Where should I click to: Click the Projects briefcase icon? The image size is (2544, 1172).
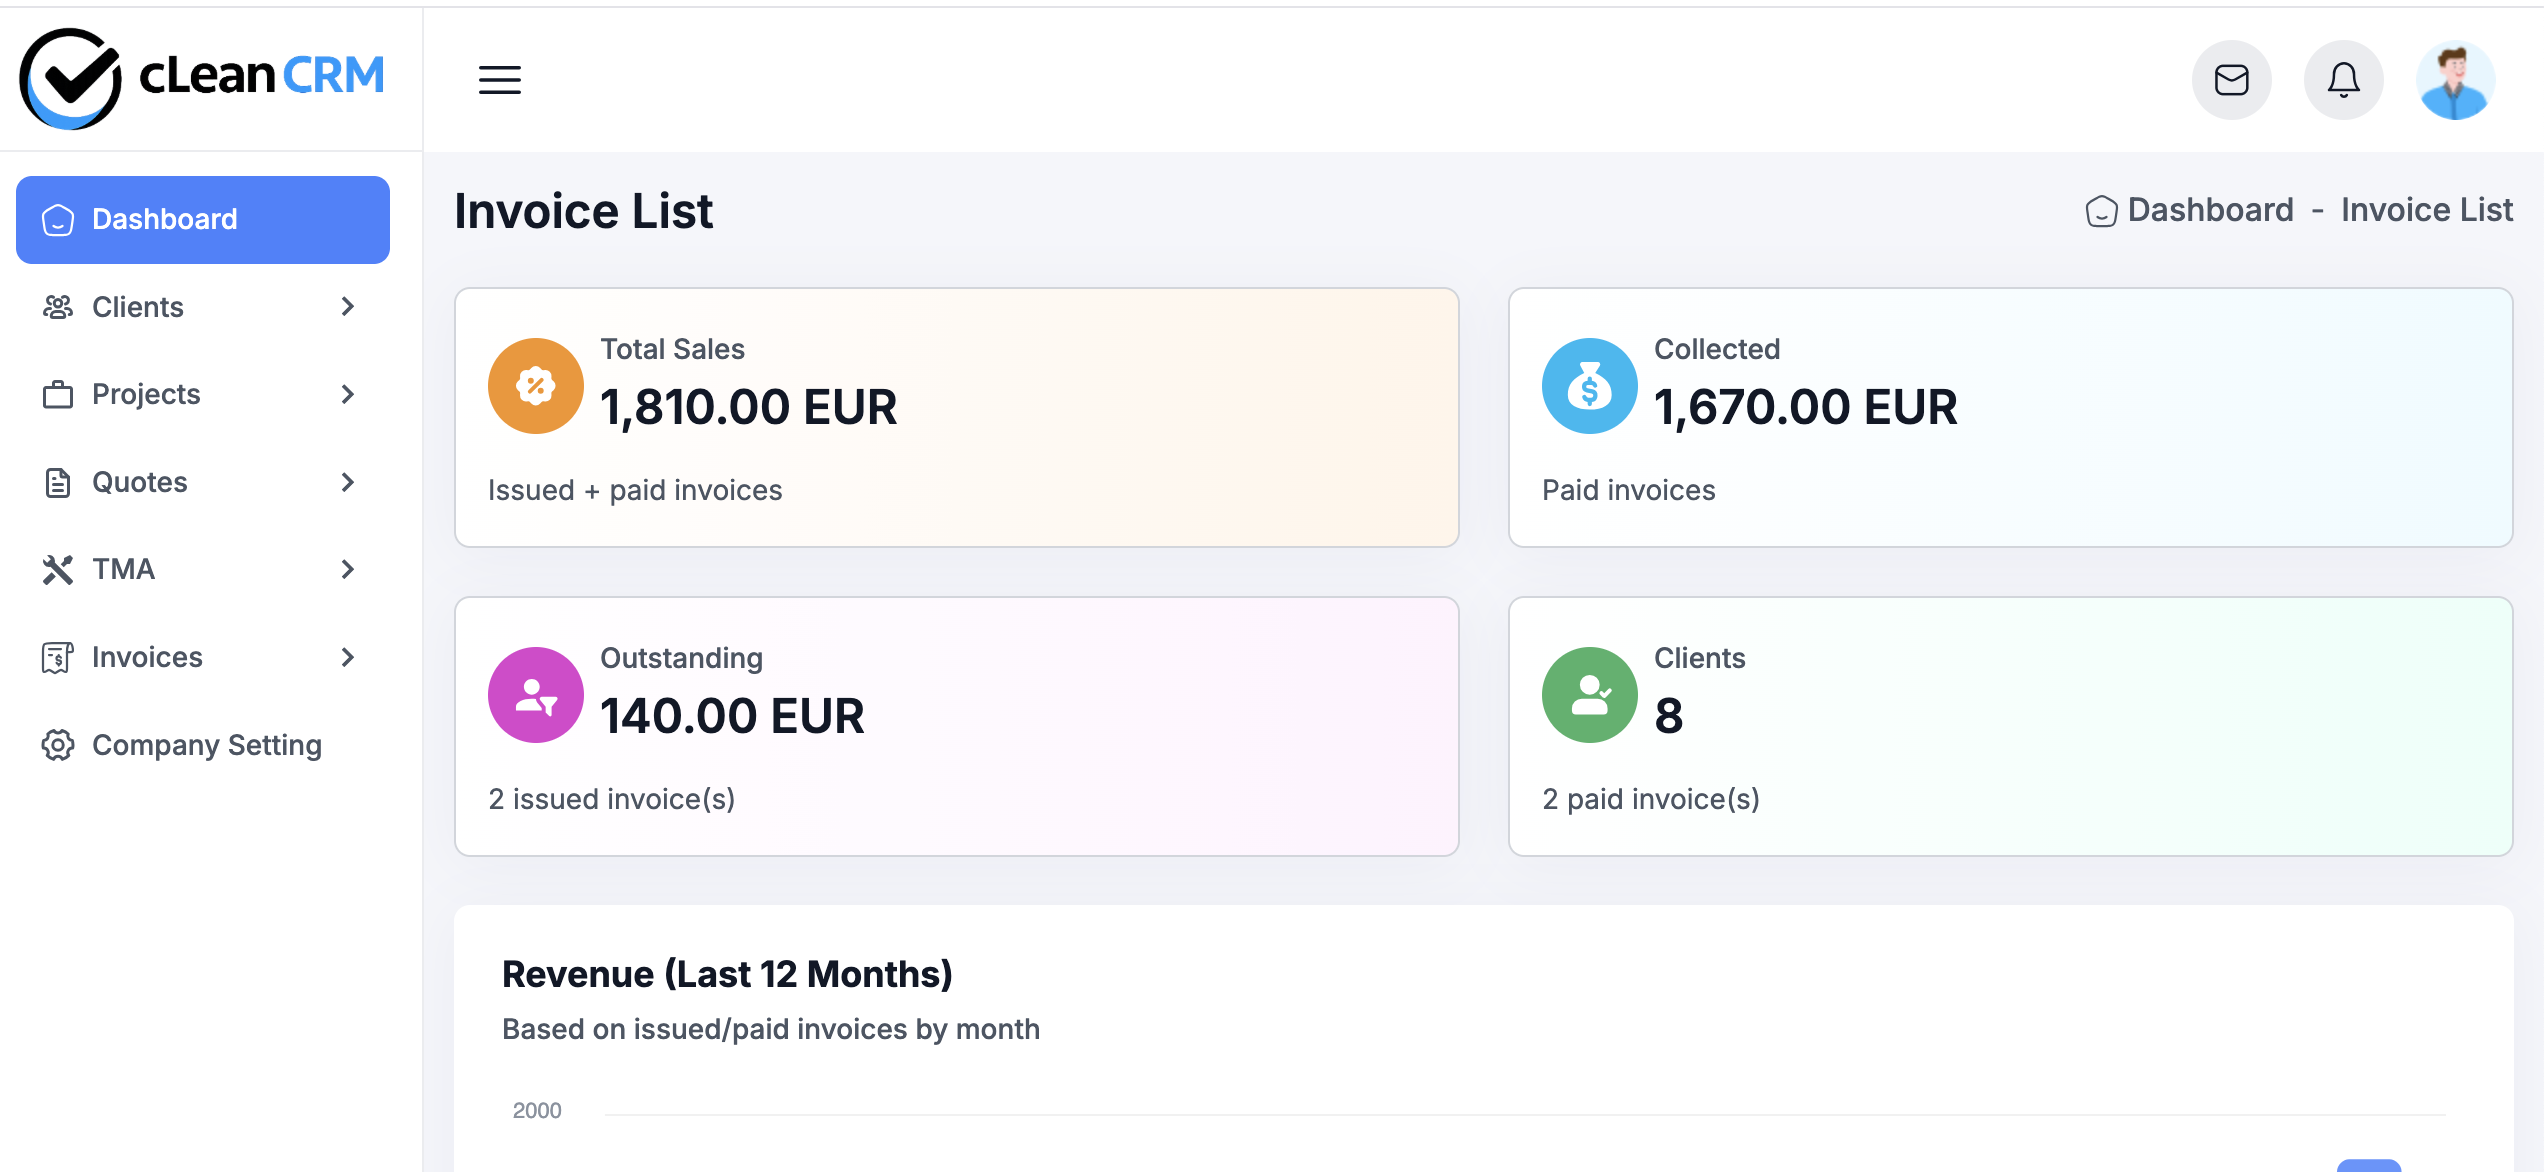[x=58, y=394]
